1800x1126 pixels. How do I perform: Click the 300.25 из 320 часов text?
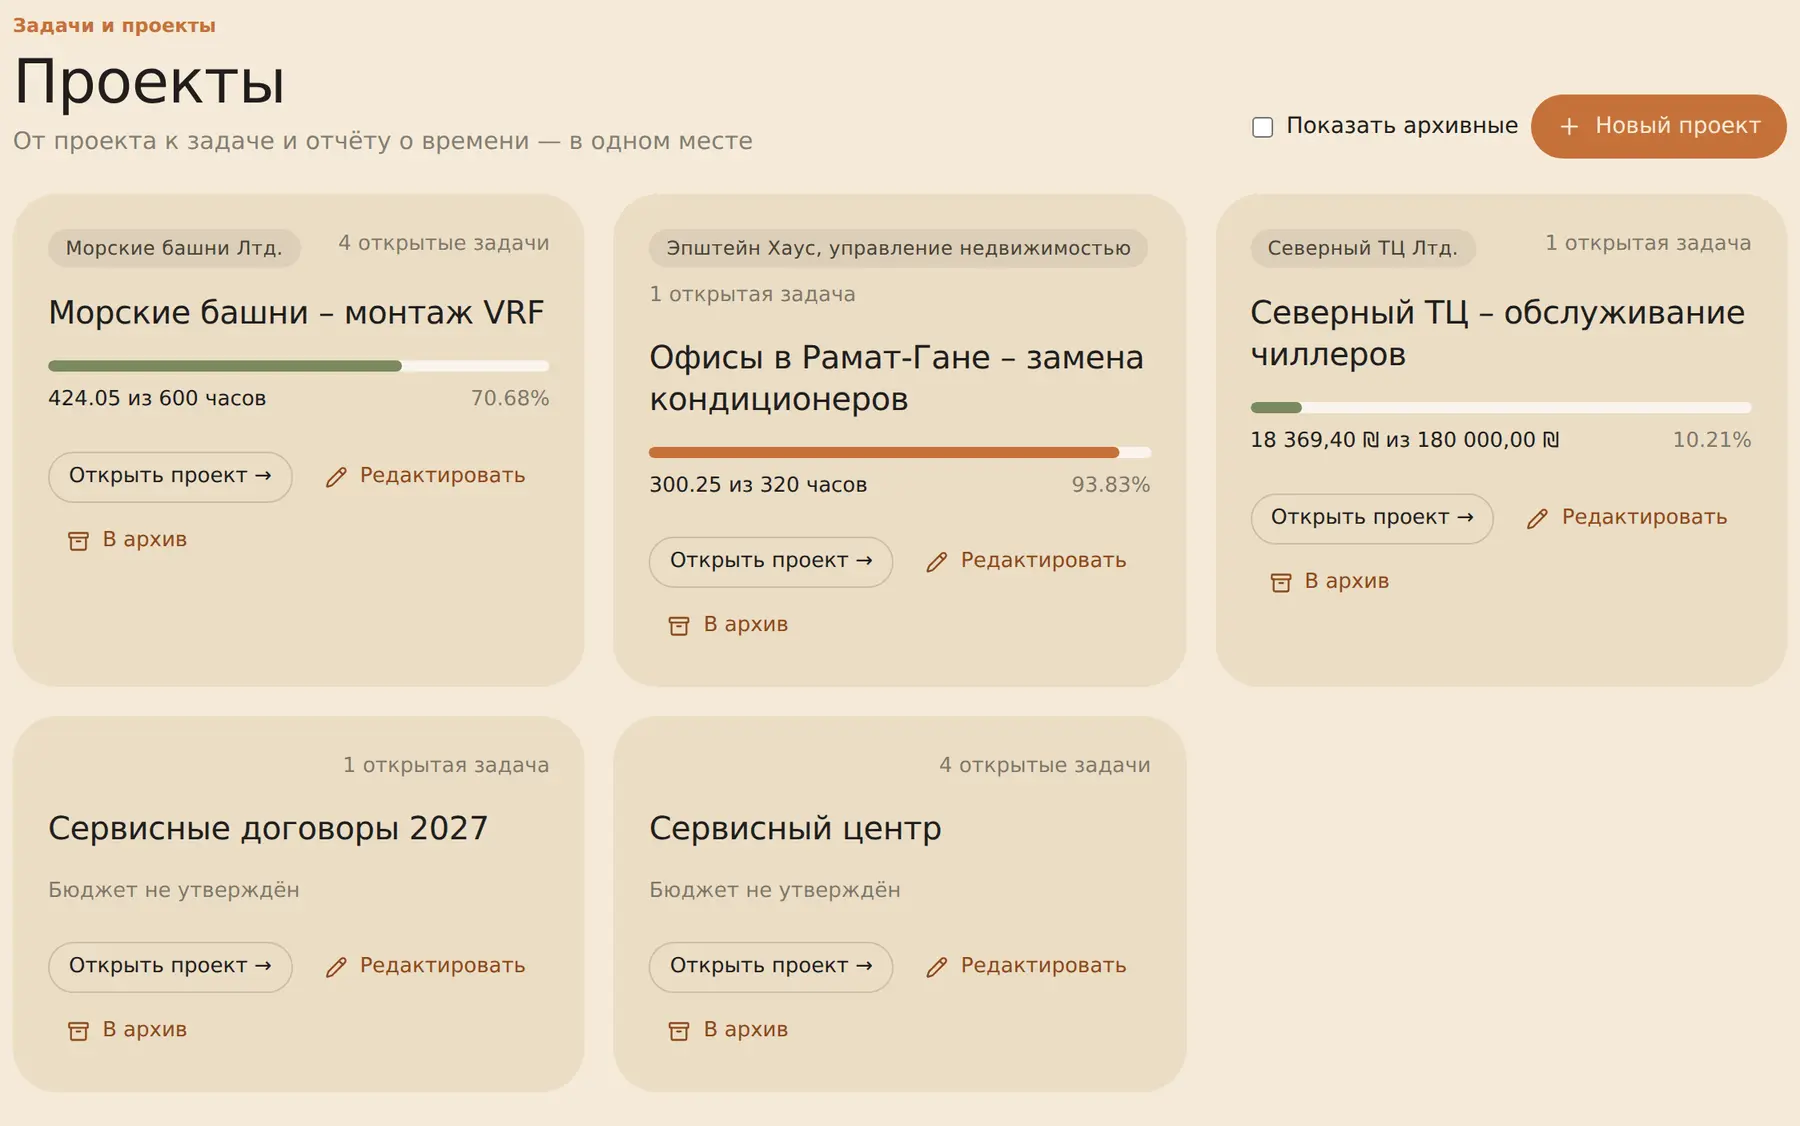click(x=758, y=485)
